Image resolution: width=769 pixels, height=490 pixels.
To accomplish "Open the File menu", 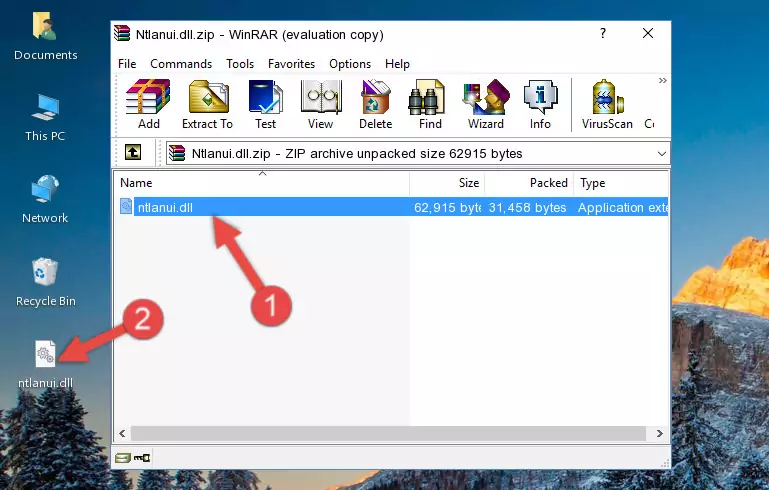I will pos(127,64).
